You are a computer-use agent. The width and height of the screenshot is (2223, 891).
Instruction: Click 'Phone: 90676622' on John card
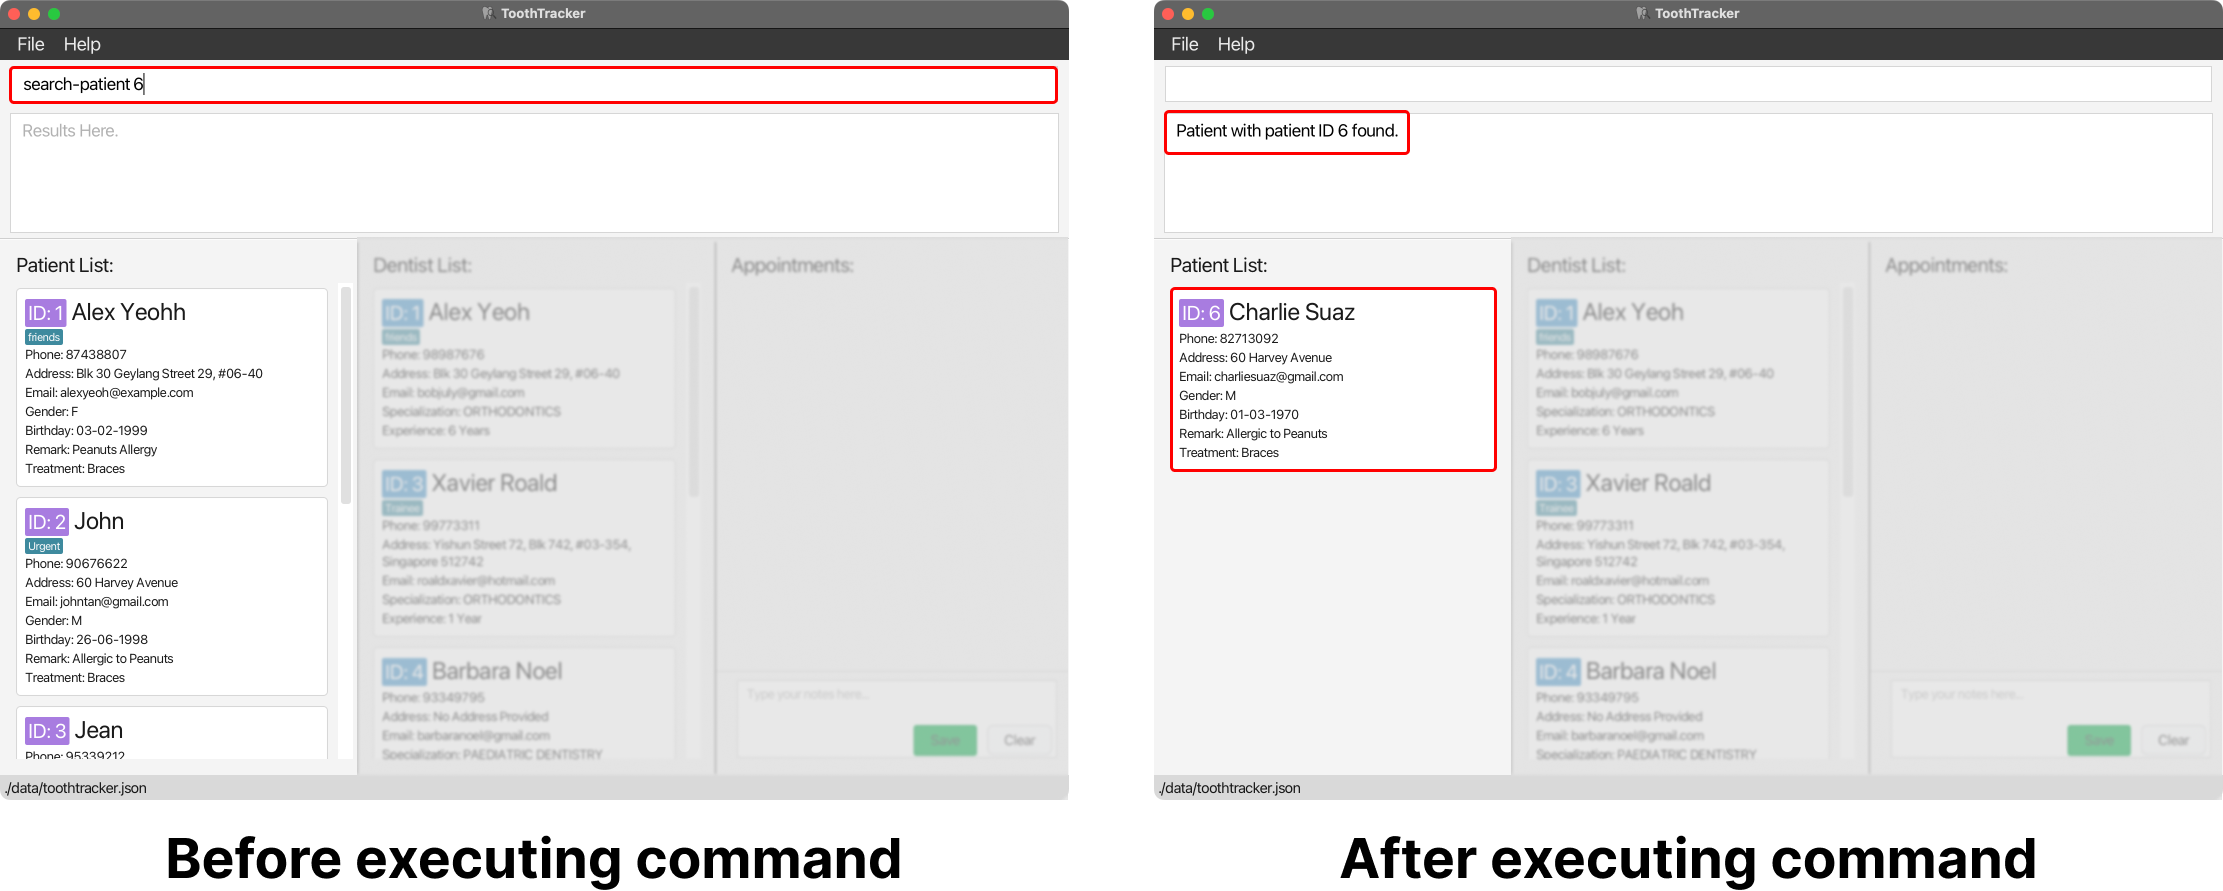(76, 564)
